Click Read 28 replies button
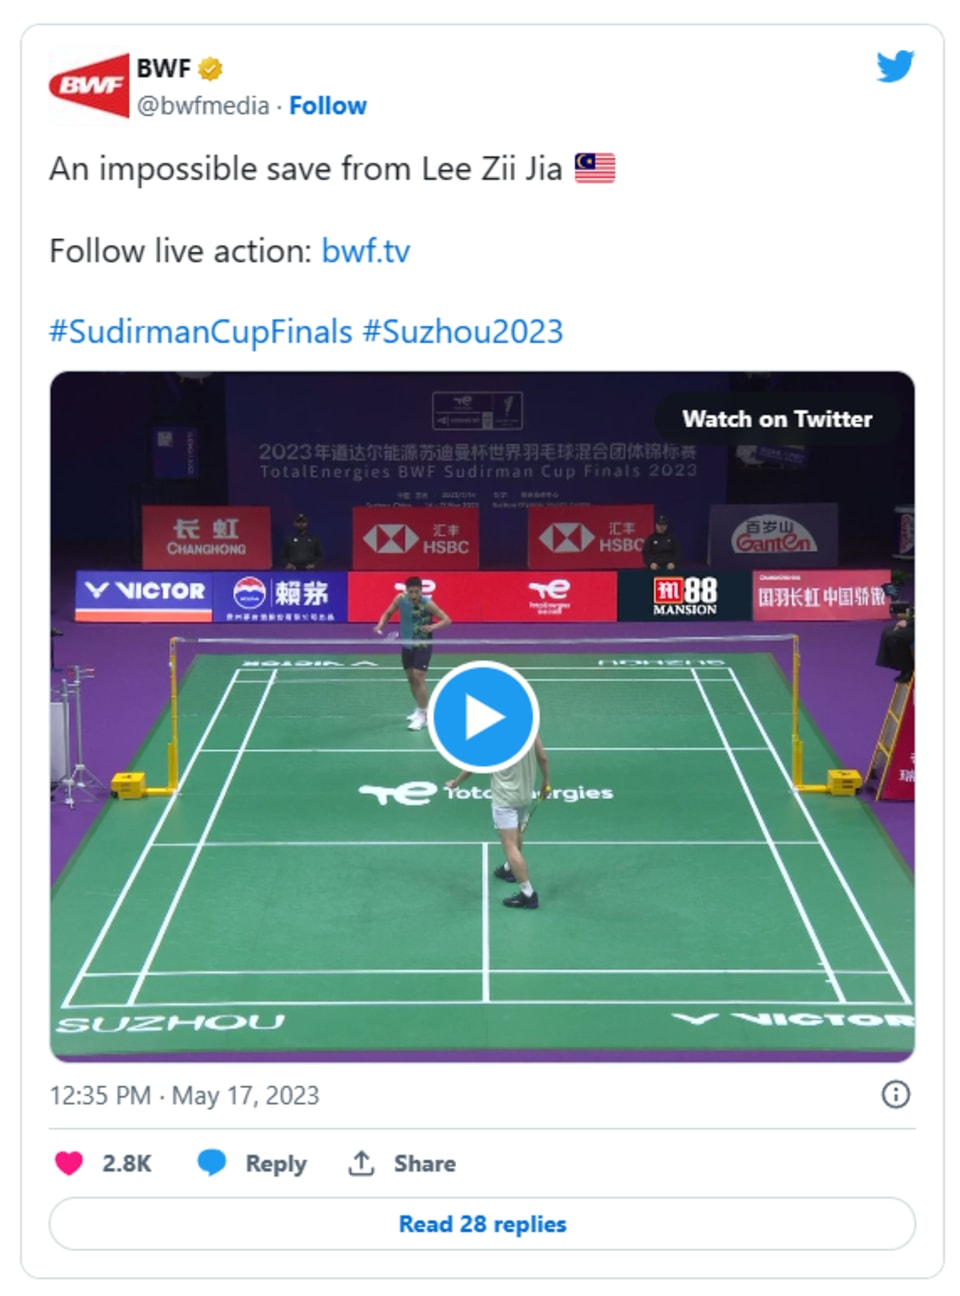Screen dimensions: 960x1296 click(482, 1223)
